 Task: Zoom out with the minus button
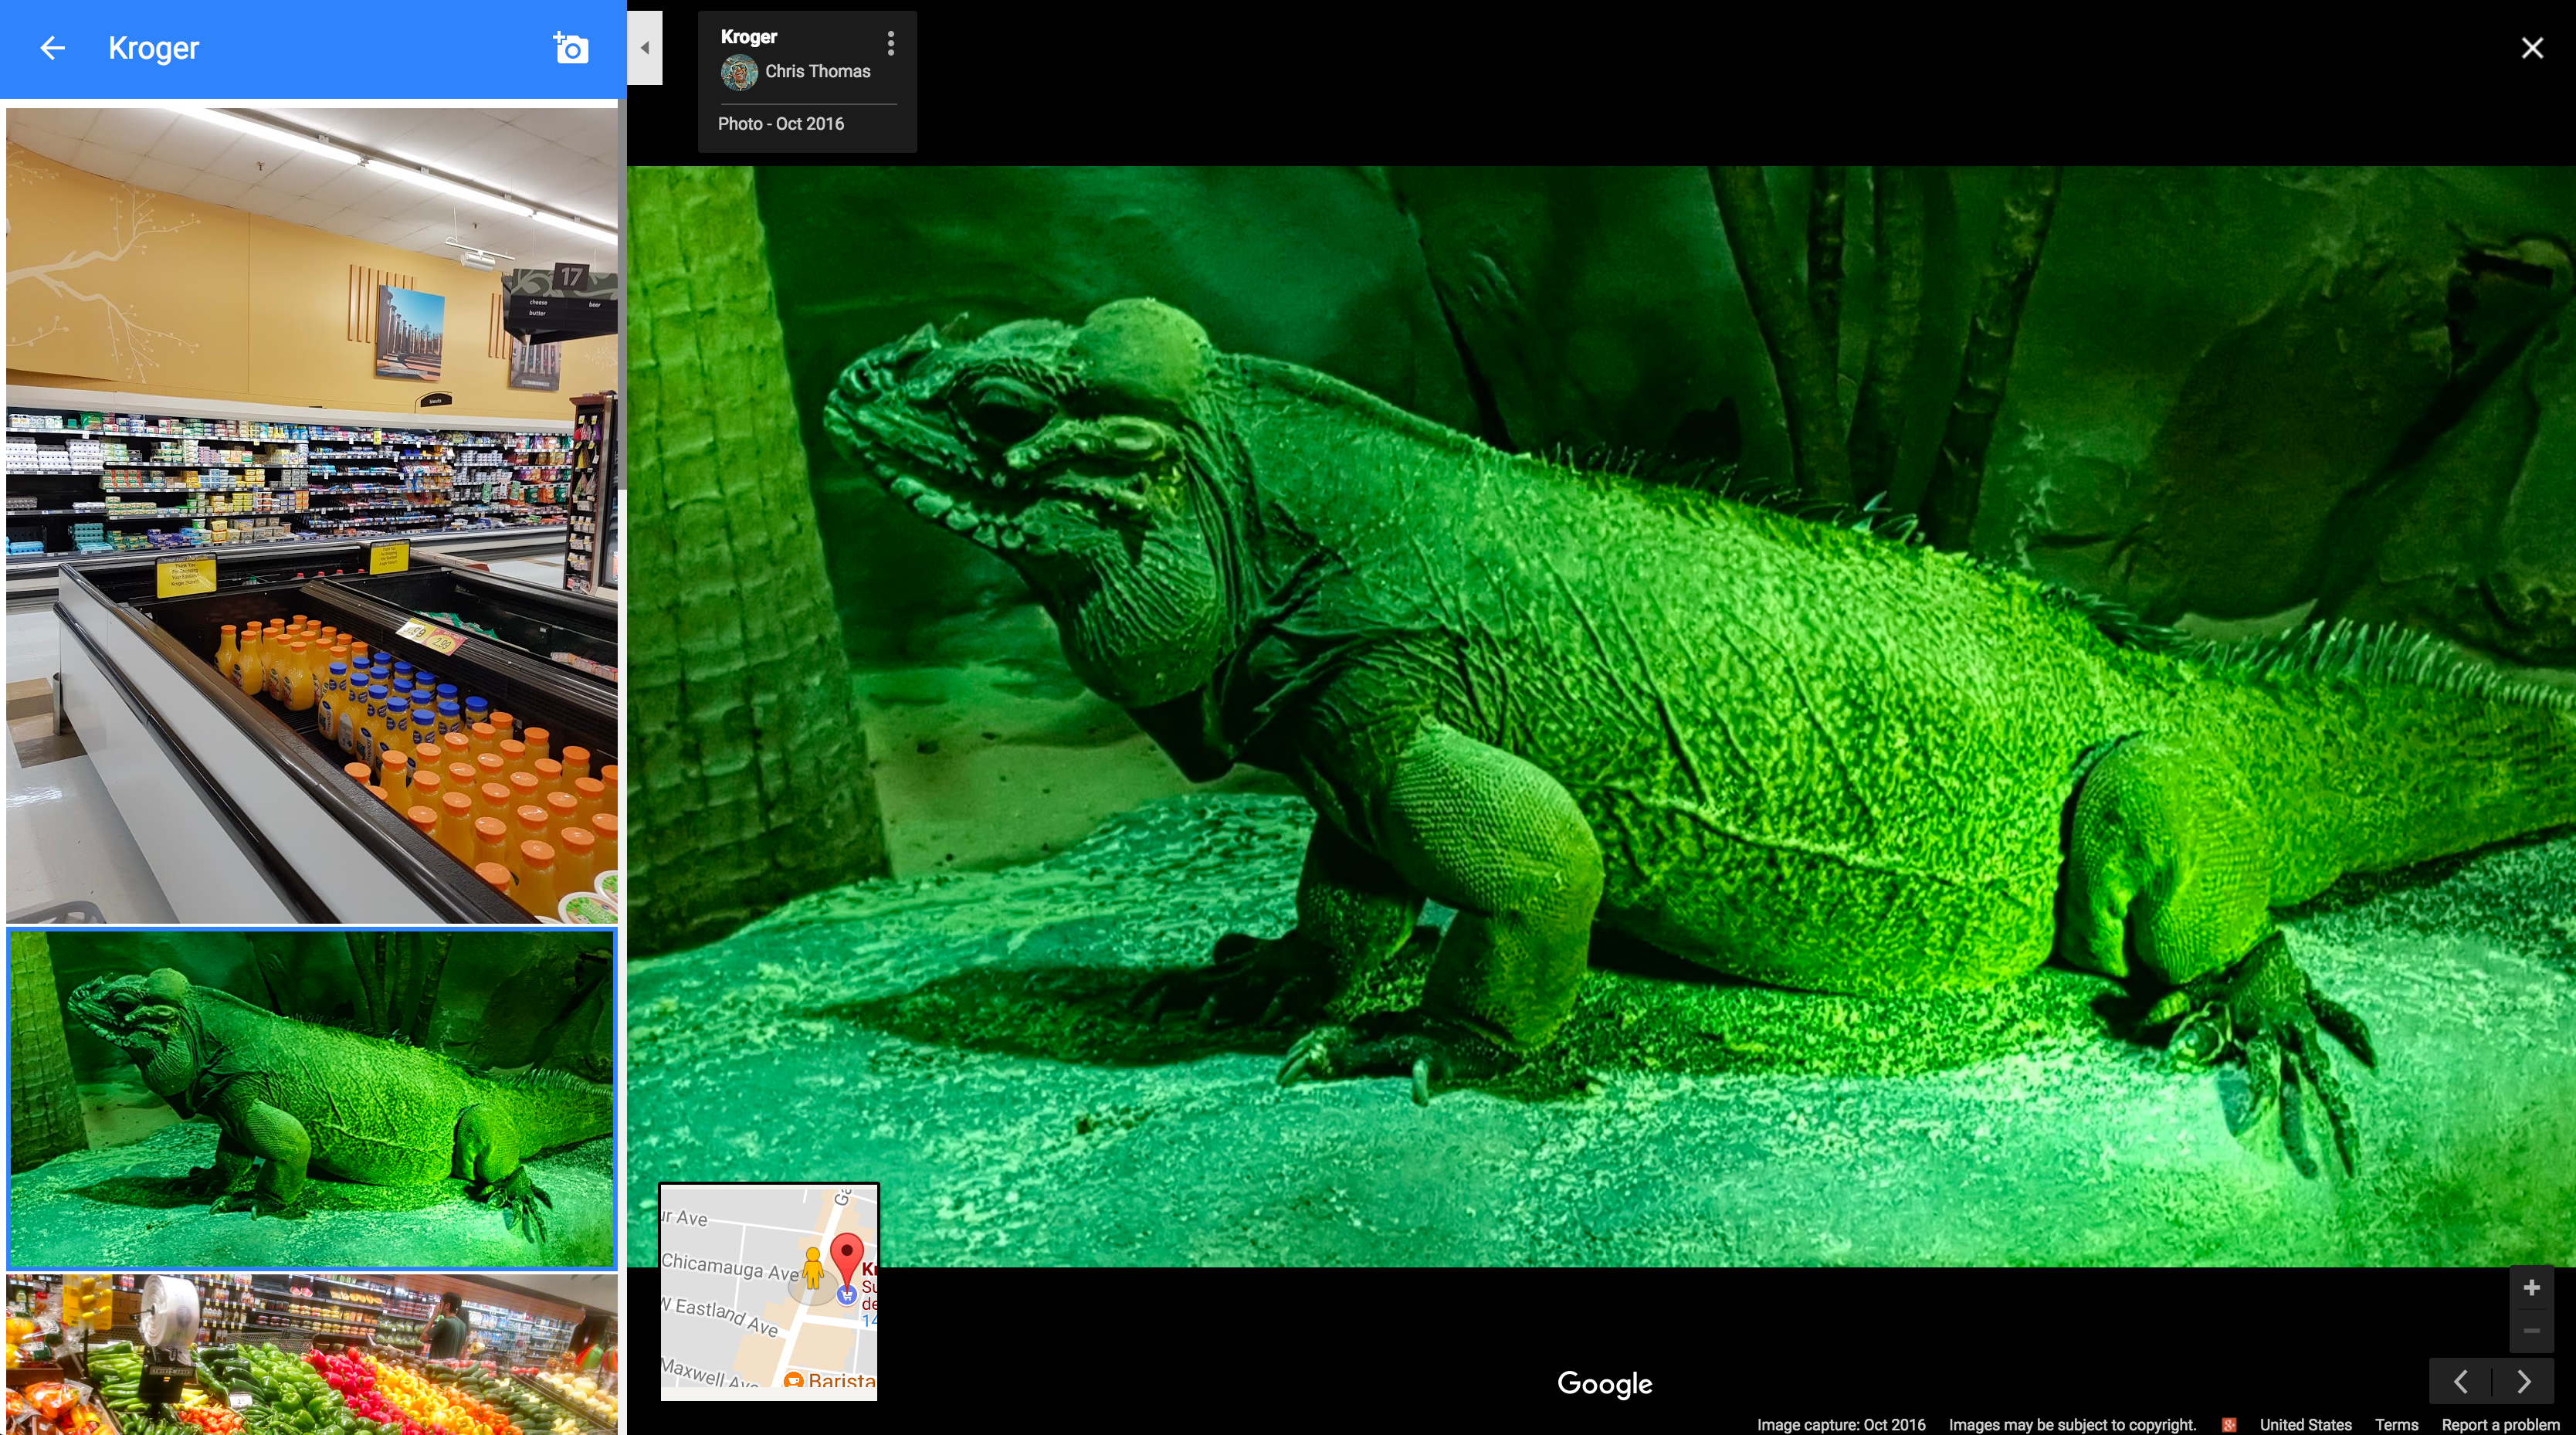2531,1331
